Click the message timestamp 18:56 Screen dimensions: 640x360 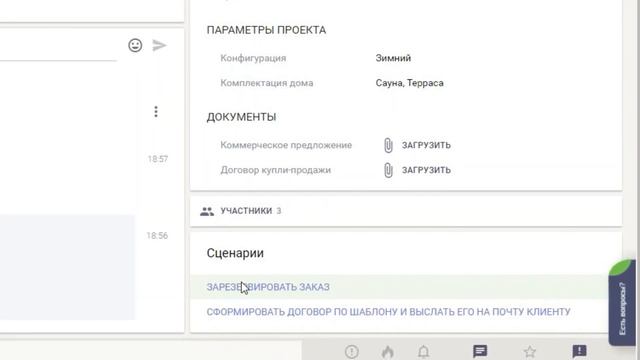tap(157, 236)
